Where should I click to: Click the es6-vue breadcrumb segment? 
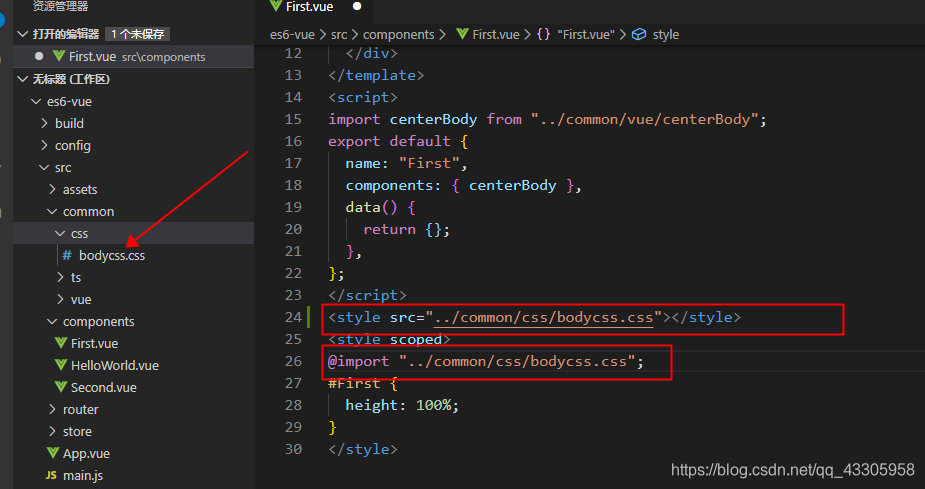point(292,34)
